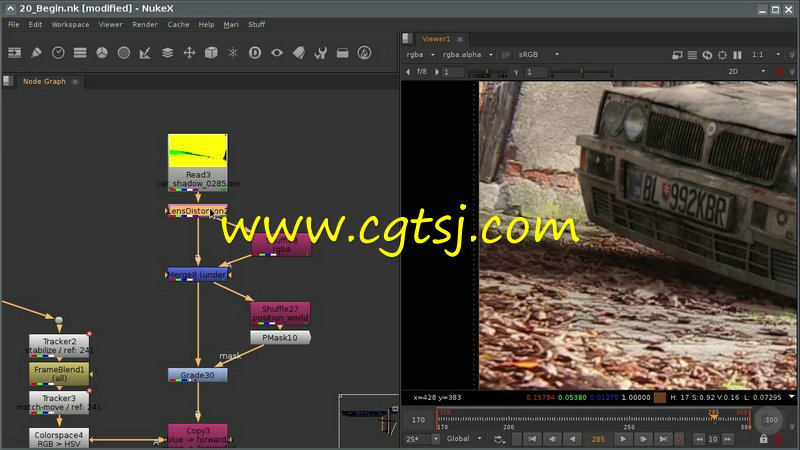Screen dimensions: 800x450
Task: Open the Time nodes clock menu
Action: [x=58, y=53]
